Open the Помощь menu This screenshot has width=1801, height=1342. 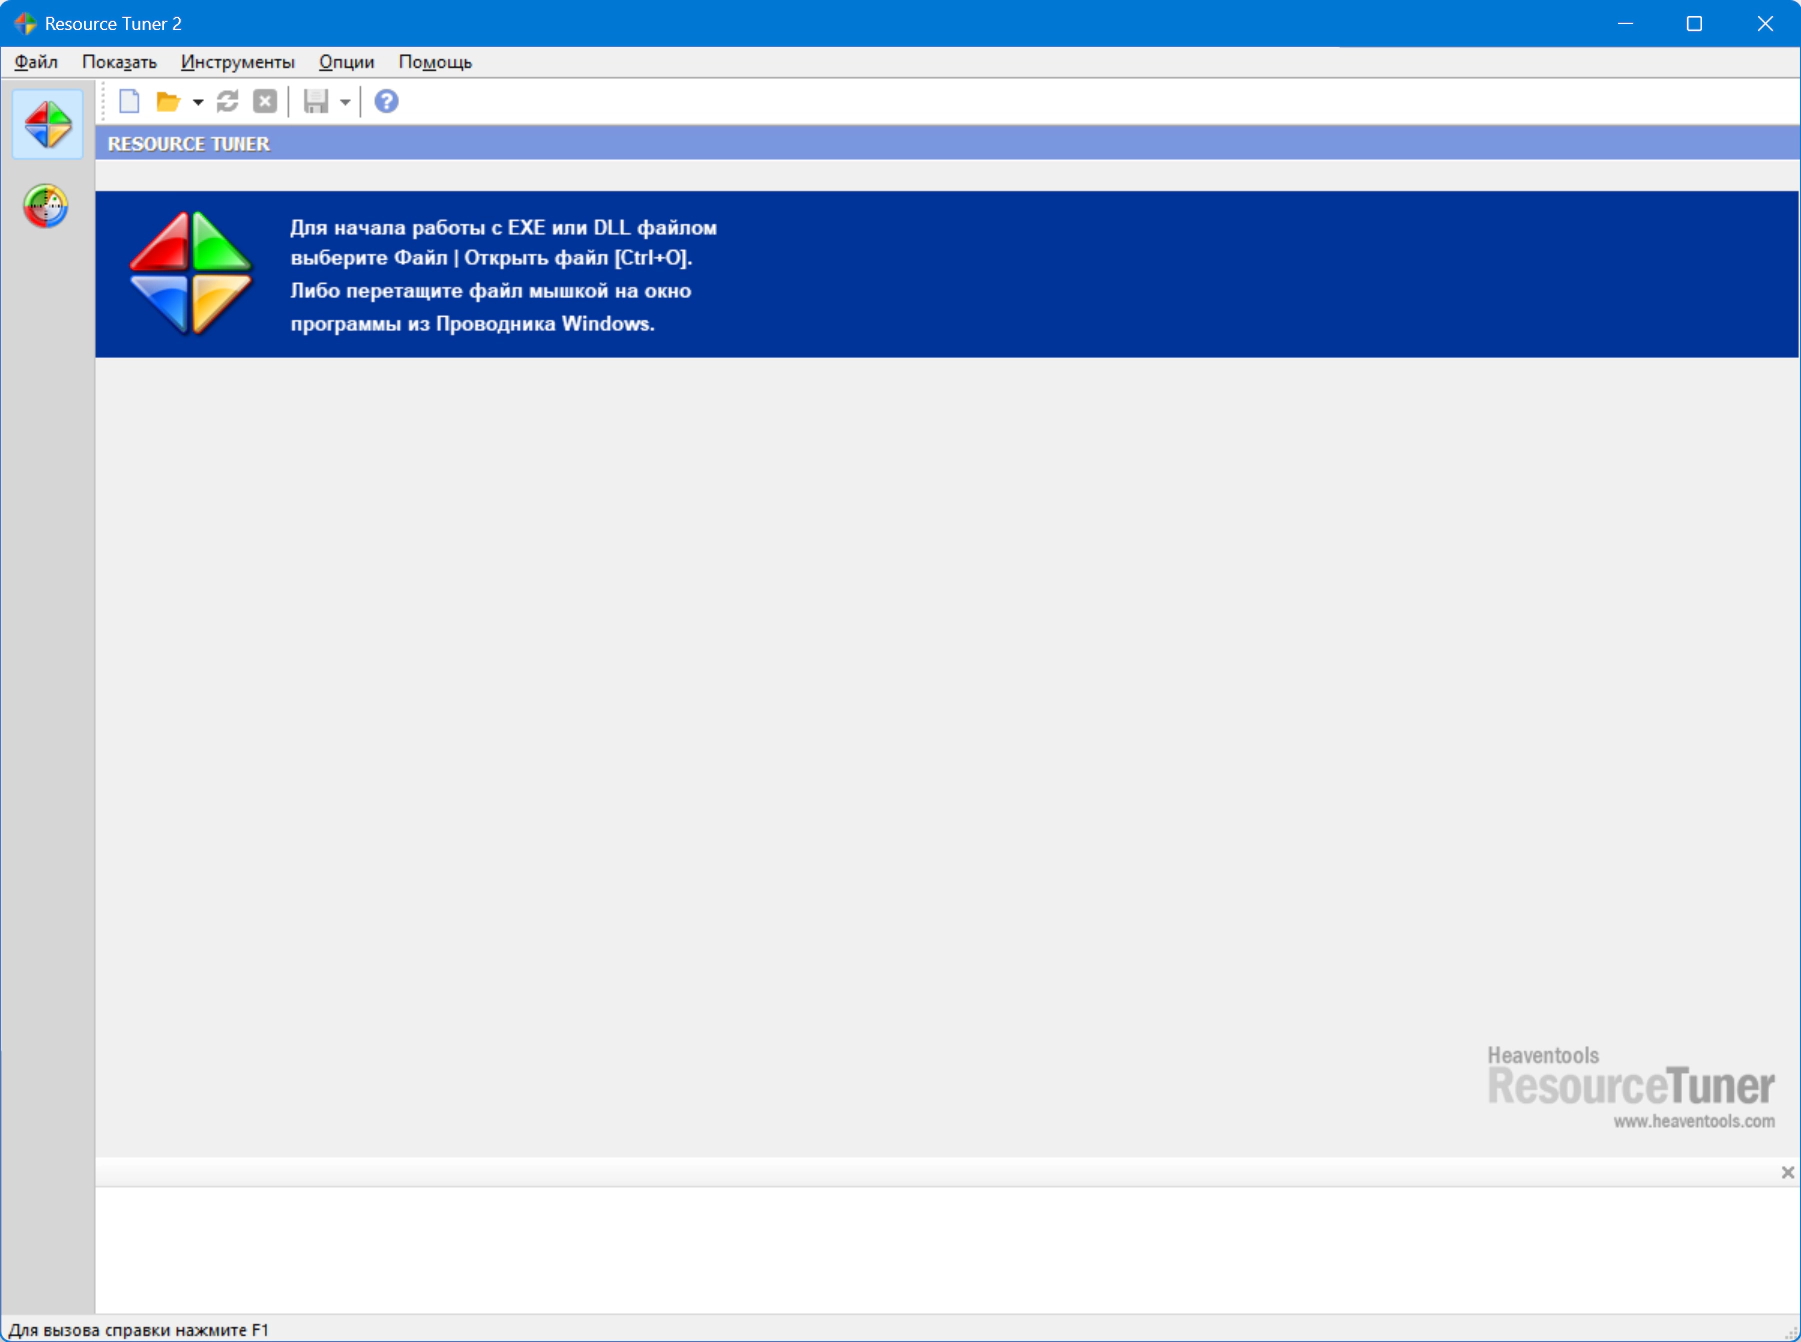435,62
